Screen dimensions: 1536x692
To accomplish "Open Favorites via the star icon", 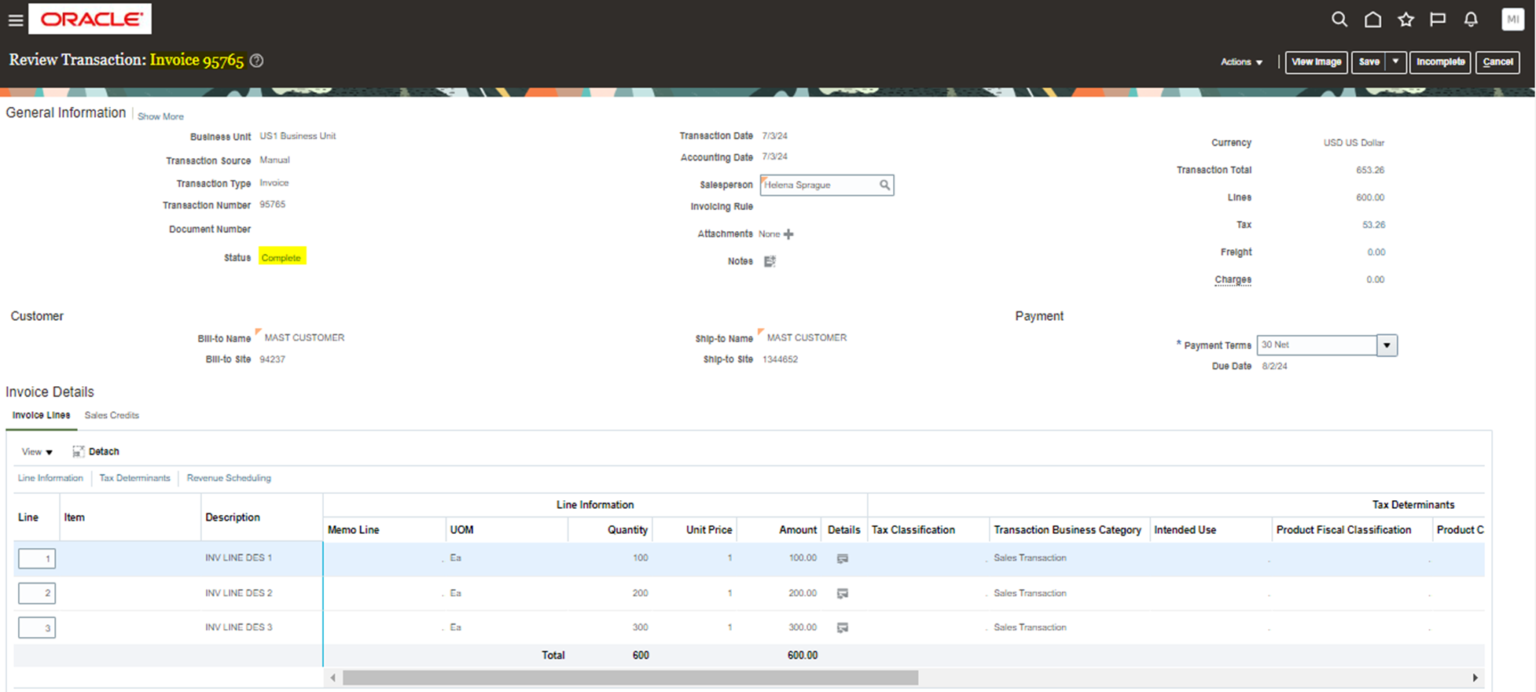I will coord(1405,19).
